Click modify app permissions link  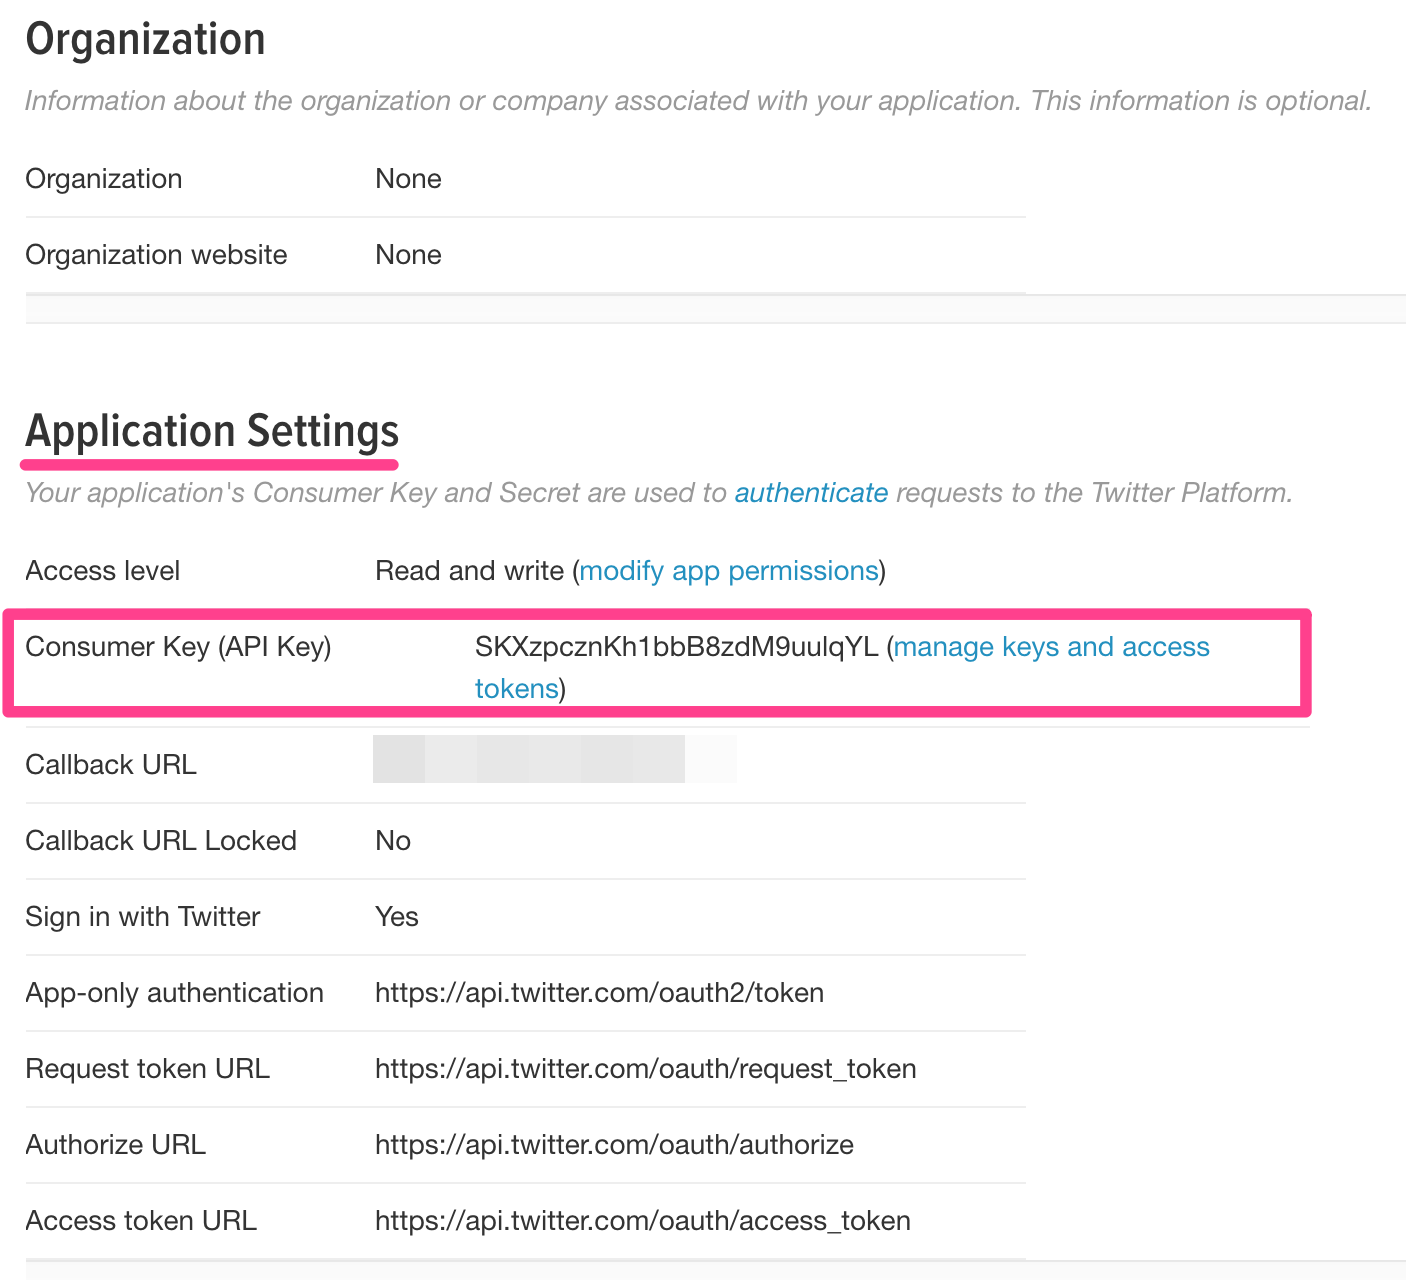(x=729, y=571)
